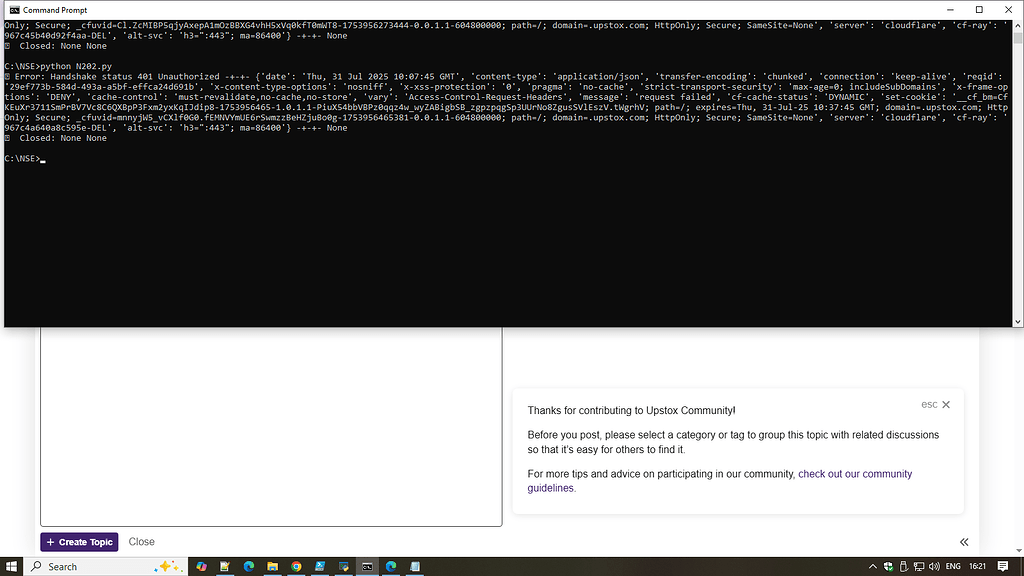Open Notepad++ from the taskbar
Viewport: 1024px width, 576px height.
pos(224,566)
